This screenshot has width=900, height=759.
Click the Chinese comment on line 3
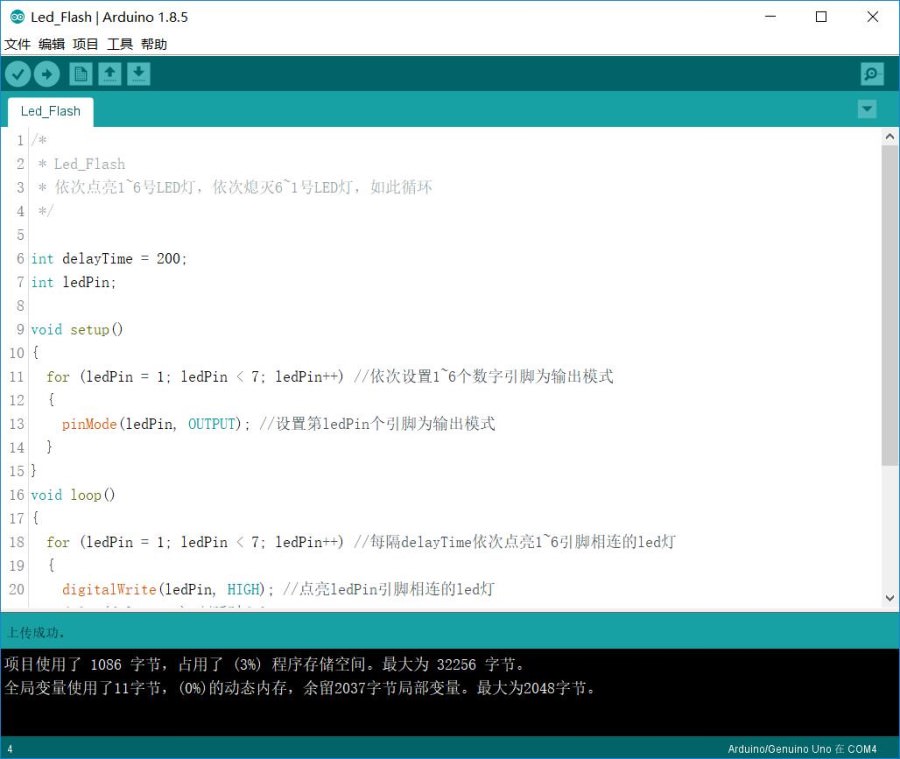pos(243,187)
